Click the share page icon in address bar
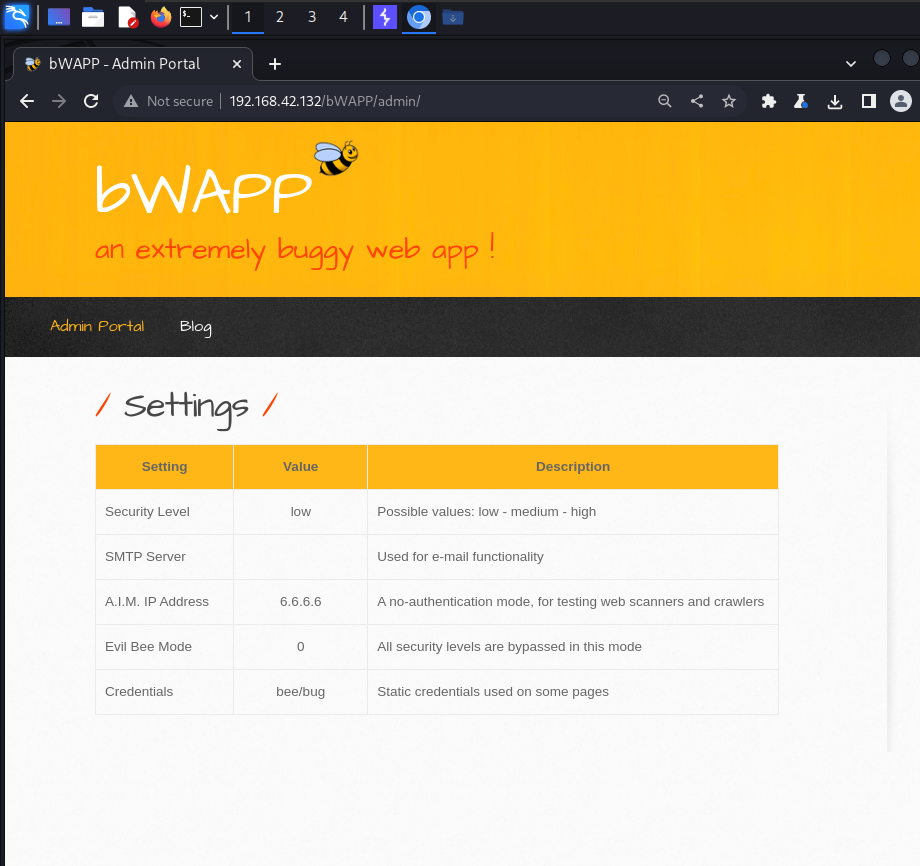Image resolution: width=920 pixels, height=866 pixels. coord(697,101)
